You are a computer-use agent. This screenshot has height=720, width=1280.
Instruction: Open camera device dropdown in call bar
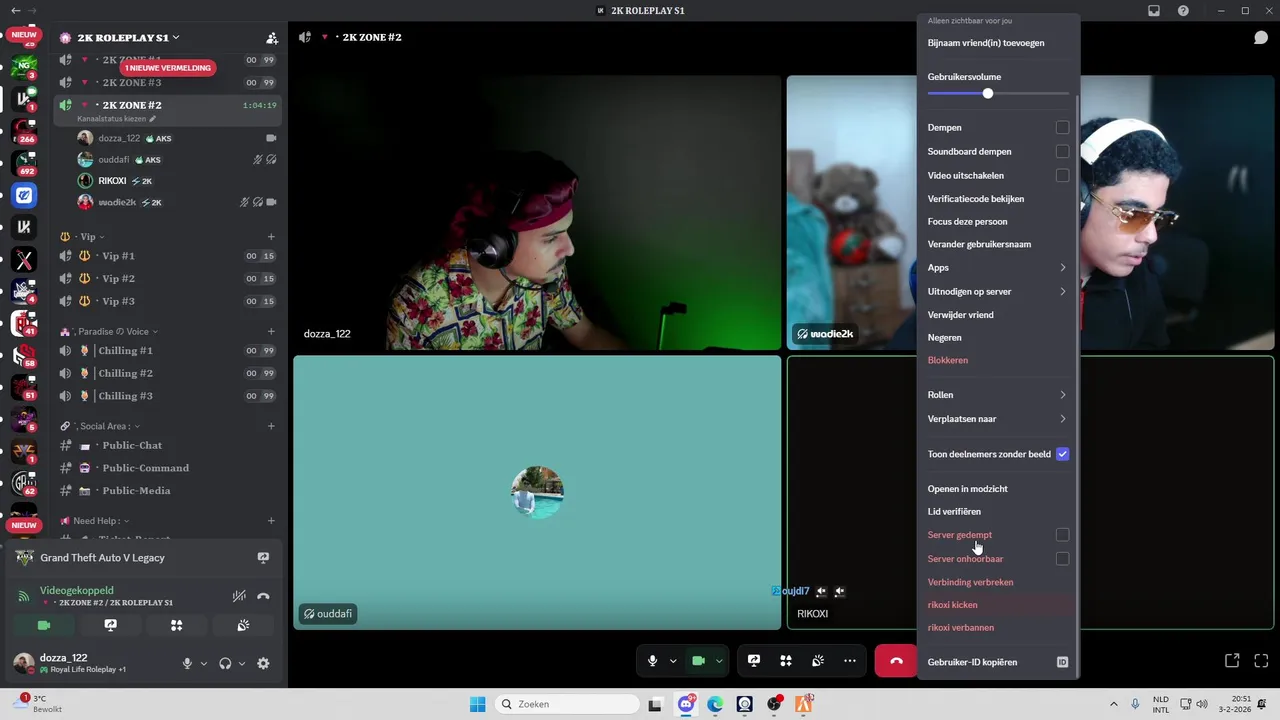click(719, 661)
